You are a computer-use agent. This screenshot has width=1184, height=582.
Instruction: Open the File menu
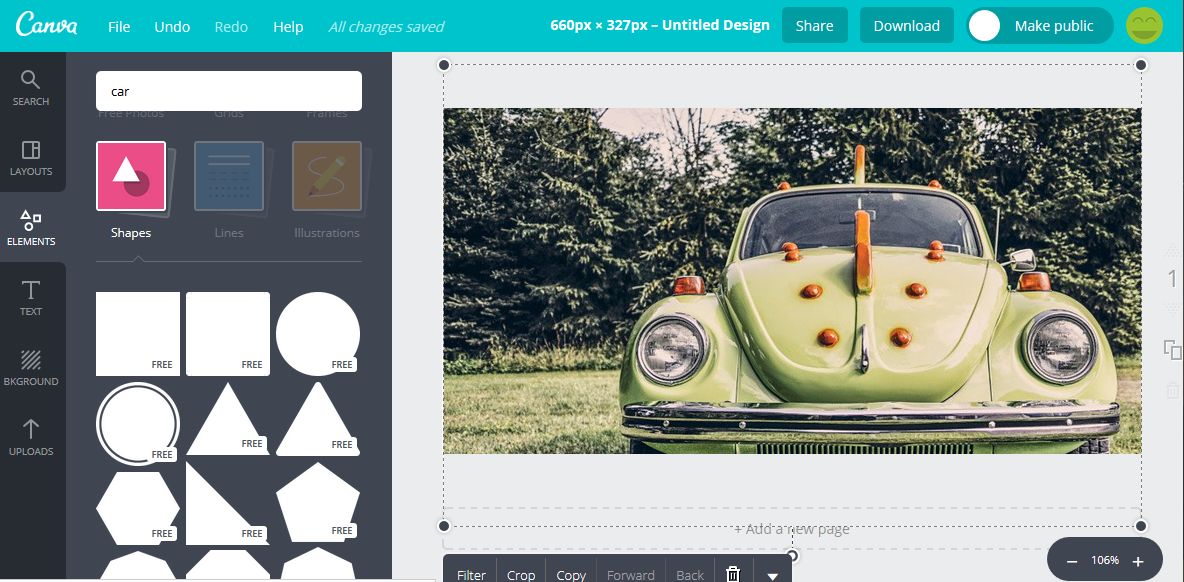pos(119,26)
